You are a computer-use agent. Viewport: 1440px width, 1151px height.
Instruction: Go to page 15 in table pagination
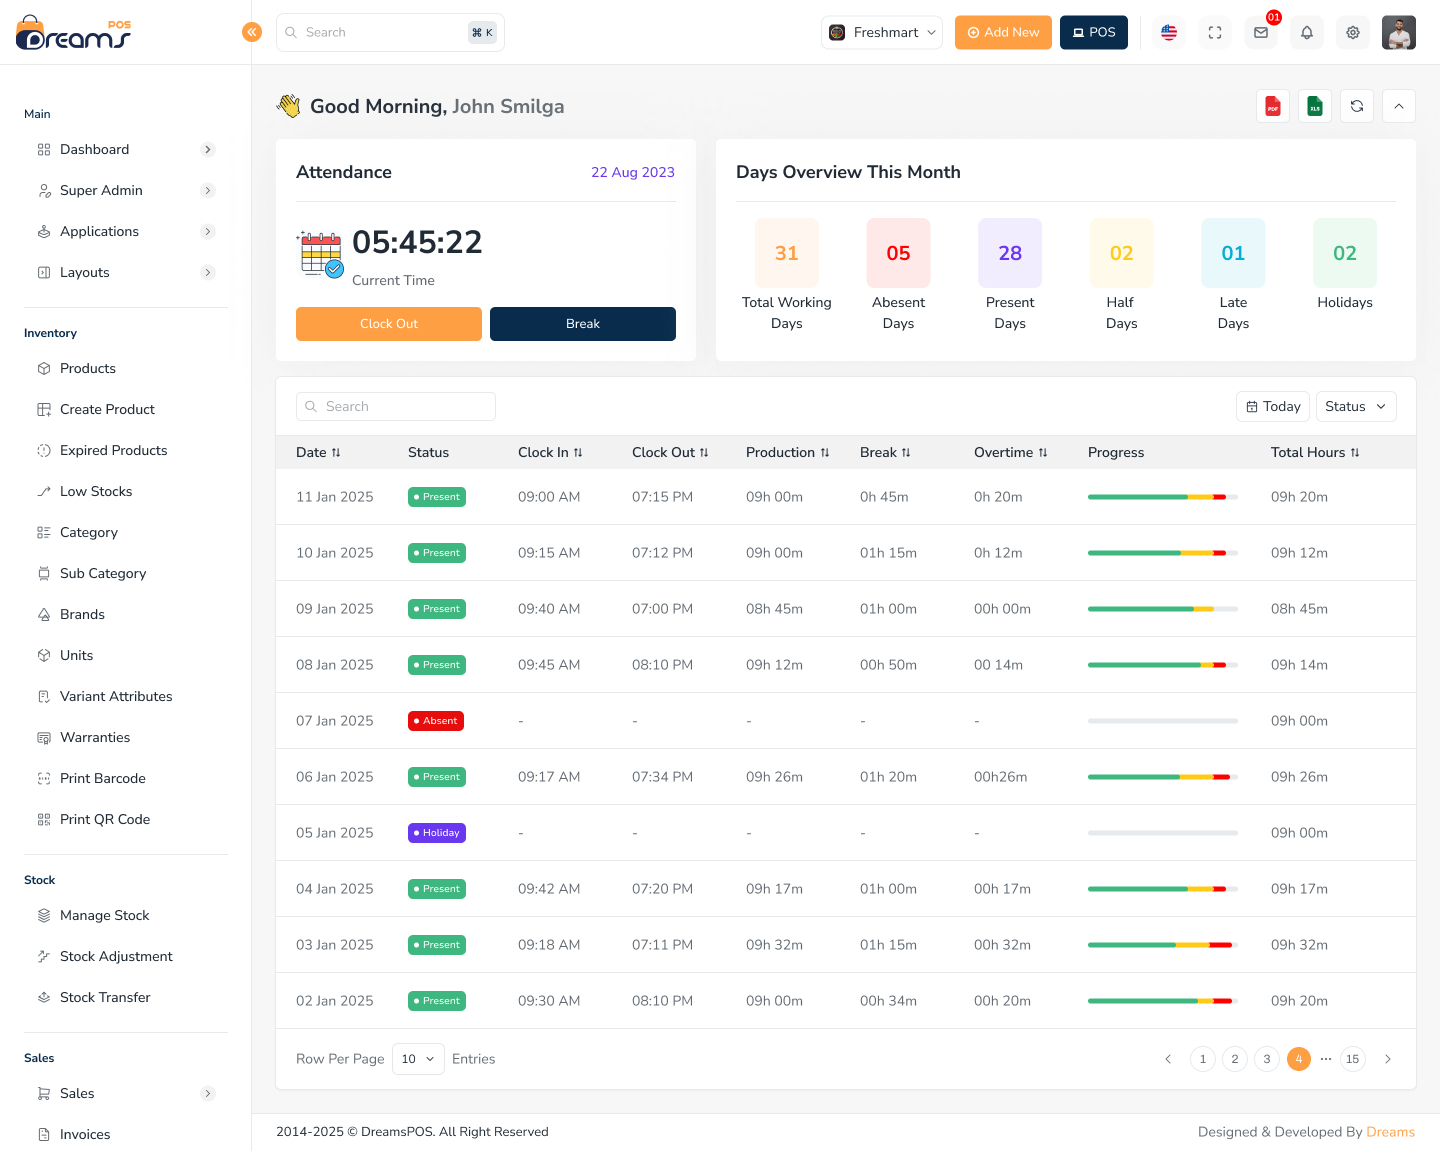pos(1352,1058)
